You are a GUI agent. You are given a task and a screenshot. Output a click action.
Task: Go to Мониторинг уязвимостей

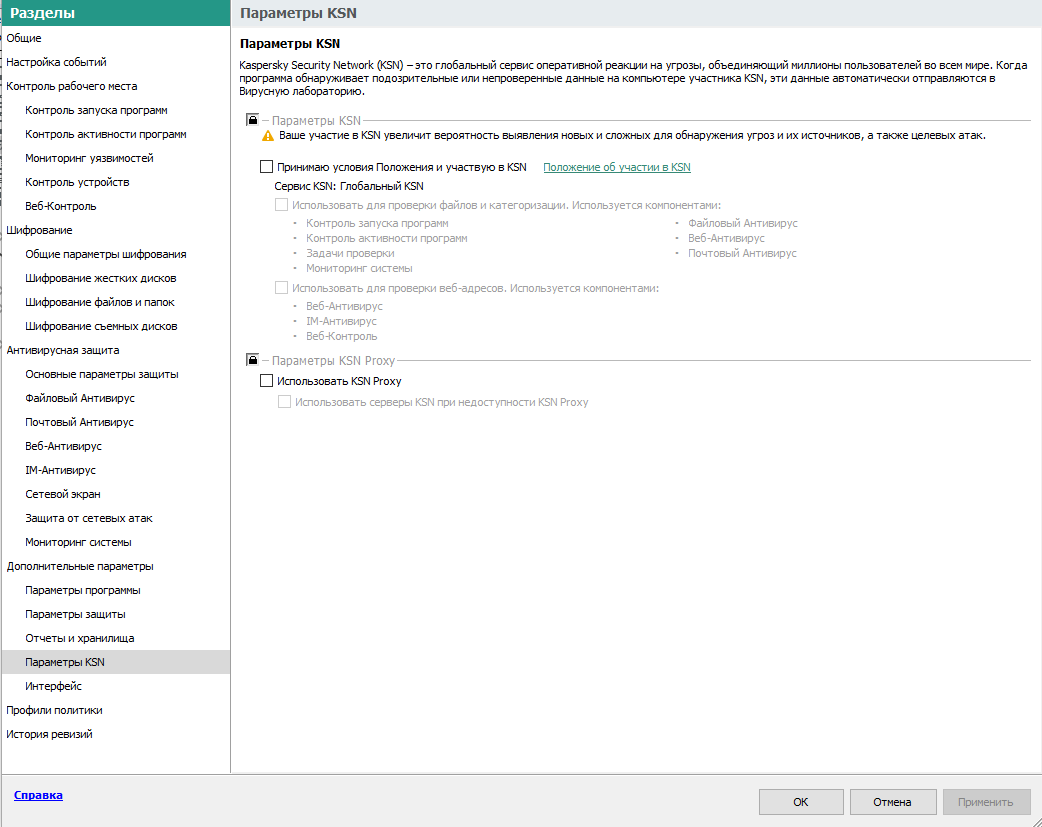coord(116,158)
